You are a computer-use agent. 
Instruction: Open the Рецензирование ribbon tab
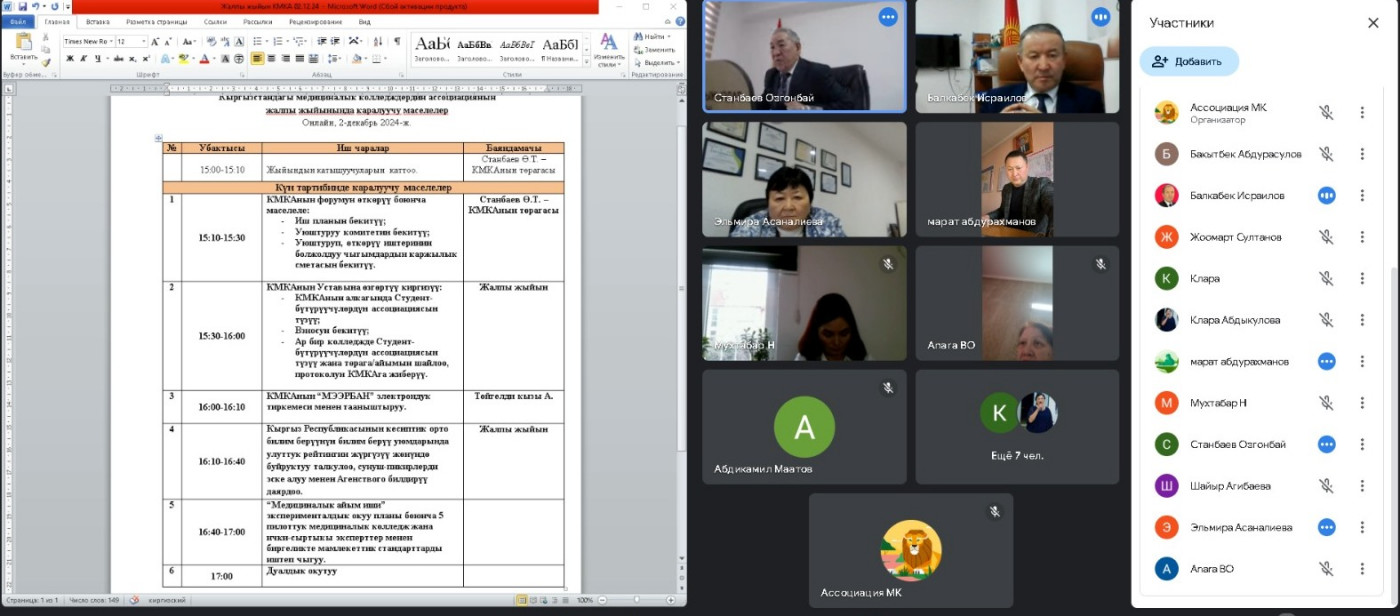[x=315, y=21]
